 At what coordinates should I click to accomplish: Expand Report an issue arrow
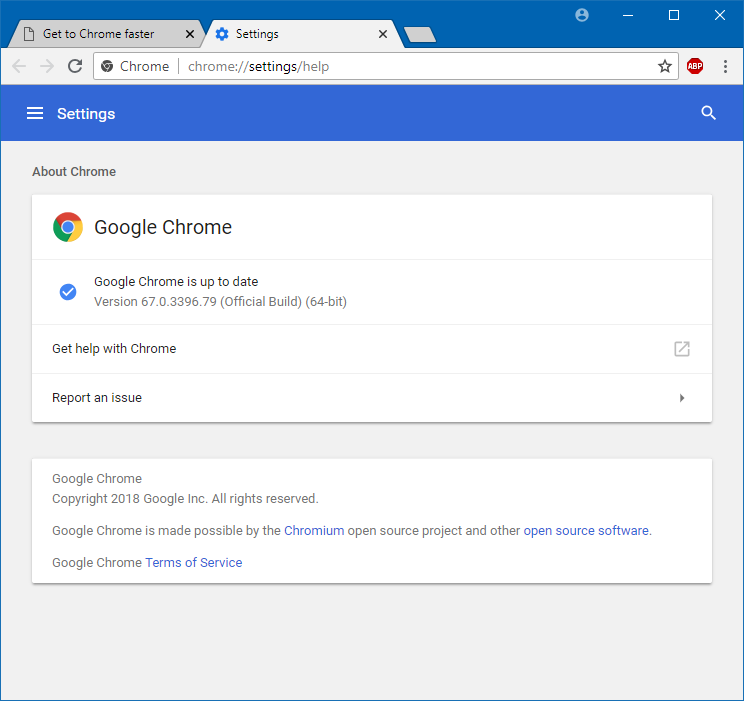(x=682, y=398)
